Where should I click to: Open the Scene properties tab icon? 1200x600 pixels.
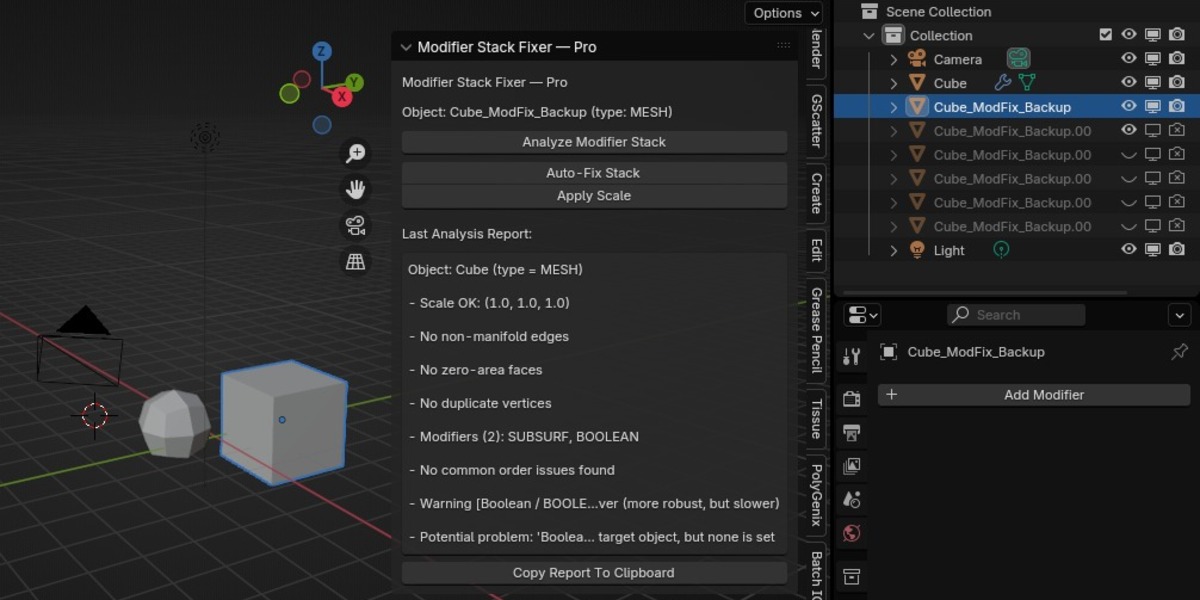click(x=852, y=499)
